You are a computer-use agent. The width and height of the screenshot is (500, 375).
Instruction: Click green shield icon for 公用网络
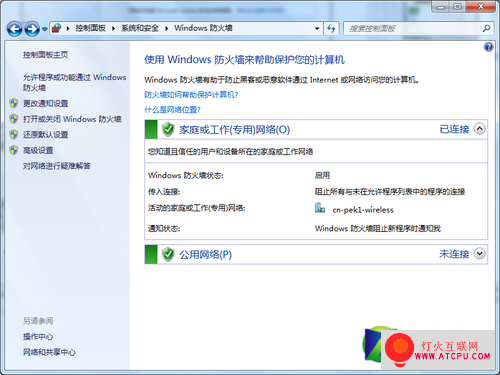point(168,254)
